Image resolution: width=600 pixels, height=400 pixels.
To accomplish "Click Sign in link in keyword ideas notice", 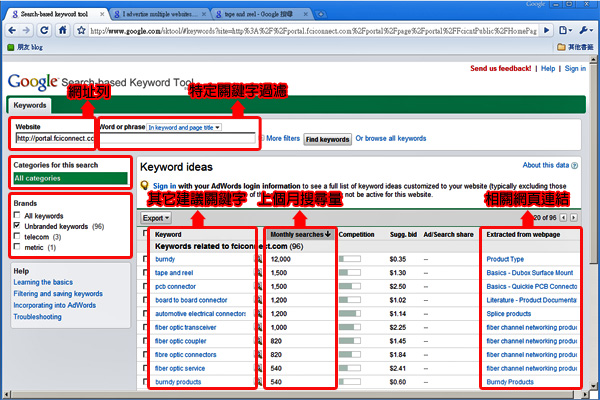I will point(165,186).
